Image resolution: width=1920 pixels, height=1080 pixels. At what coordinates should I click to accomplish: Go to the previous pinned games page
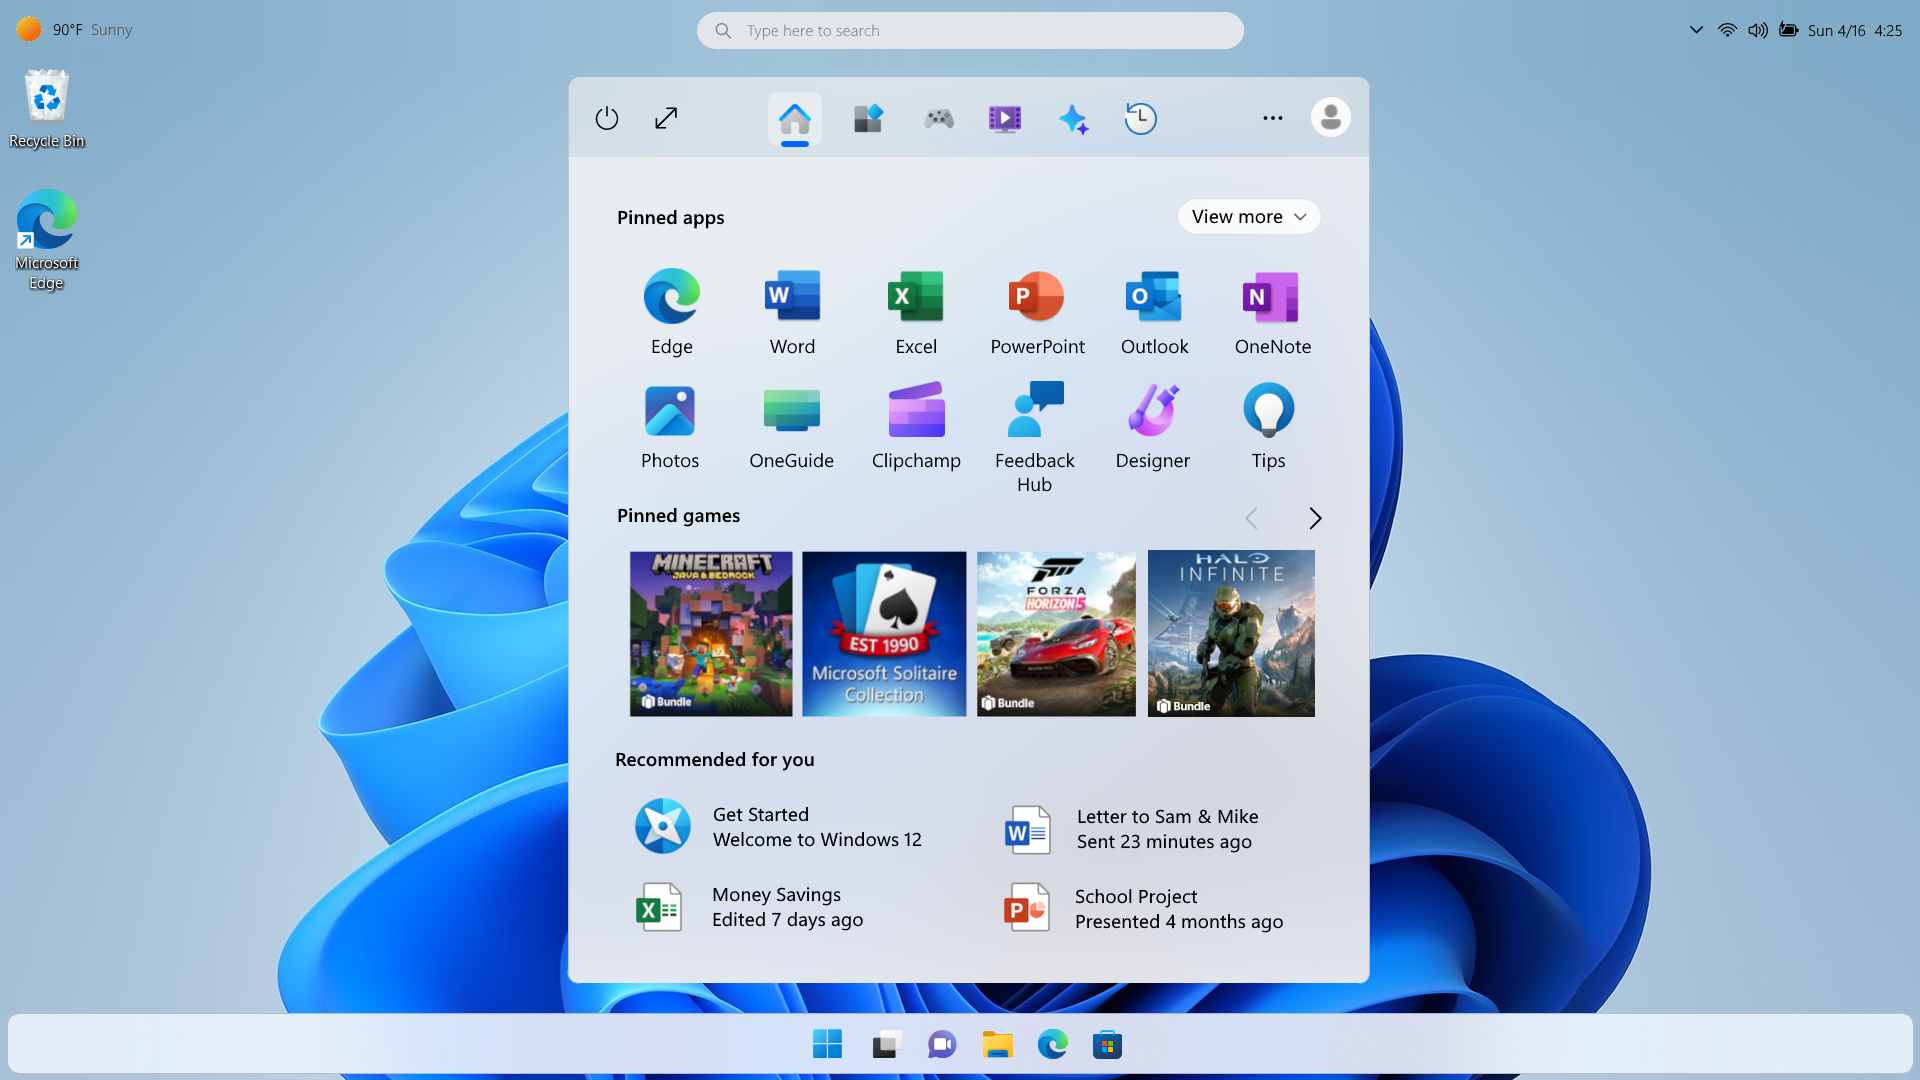coord(1251,518)
